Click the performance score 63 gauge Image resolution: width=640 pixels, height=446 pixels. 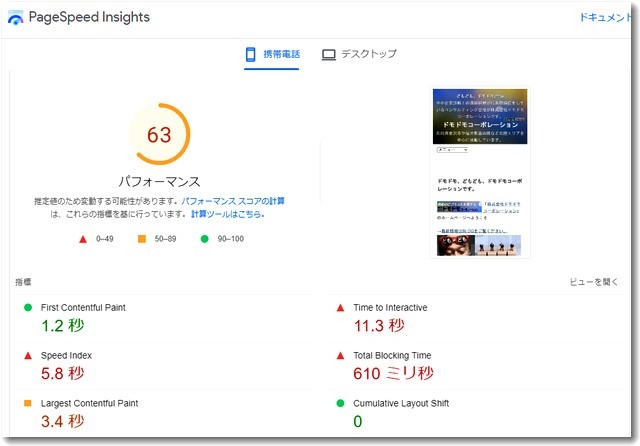click(159, 134)
